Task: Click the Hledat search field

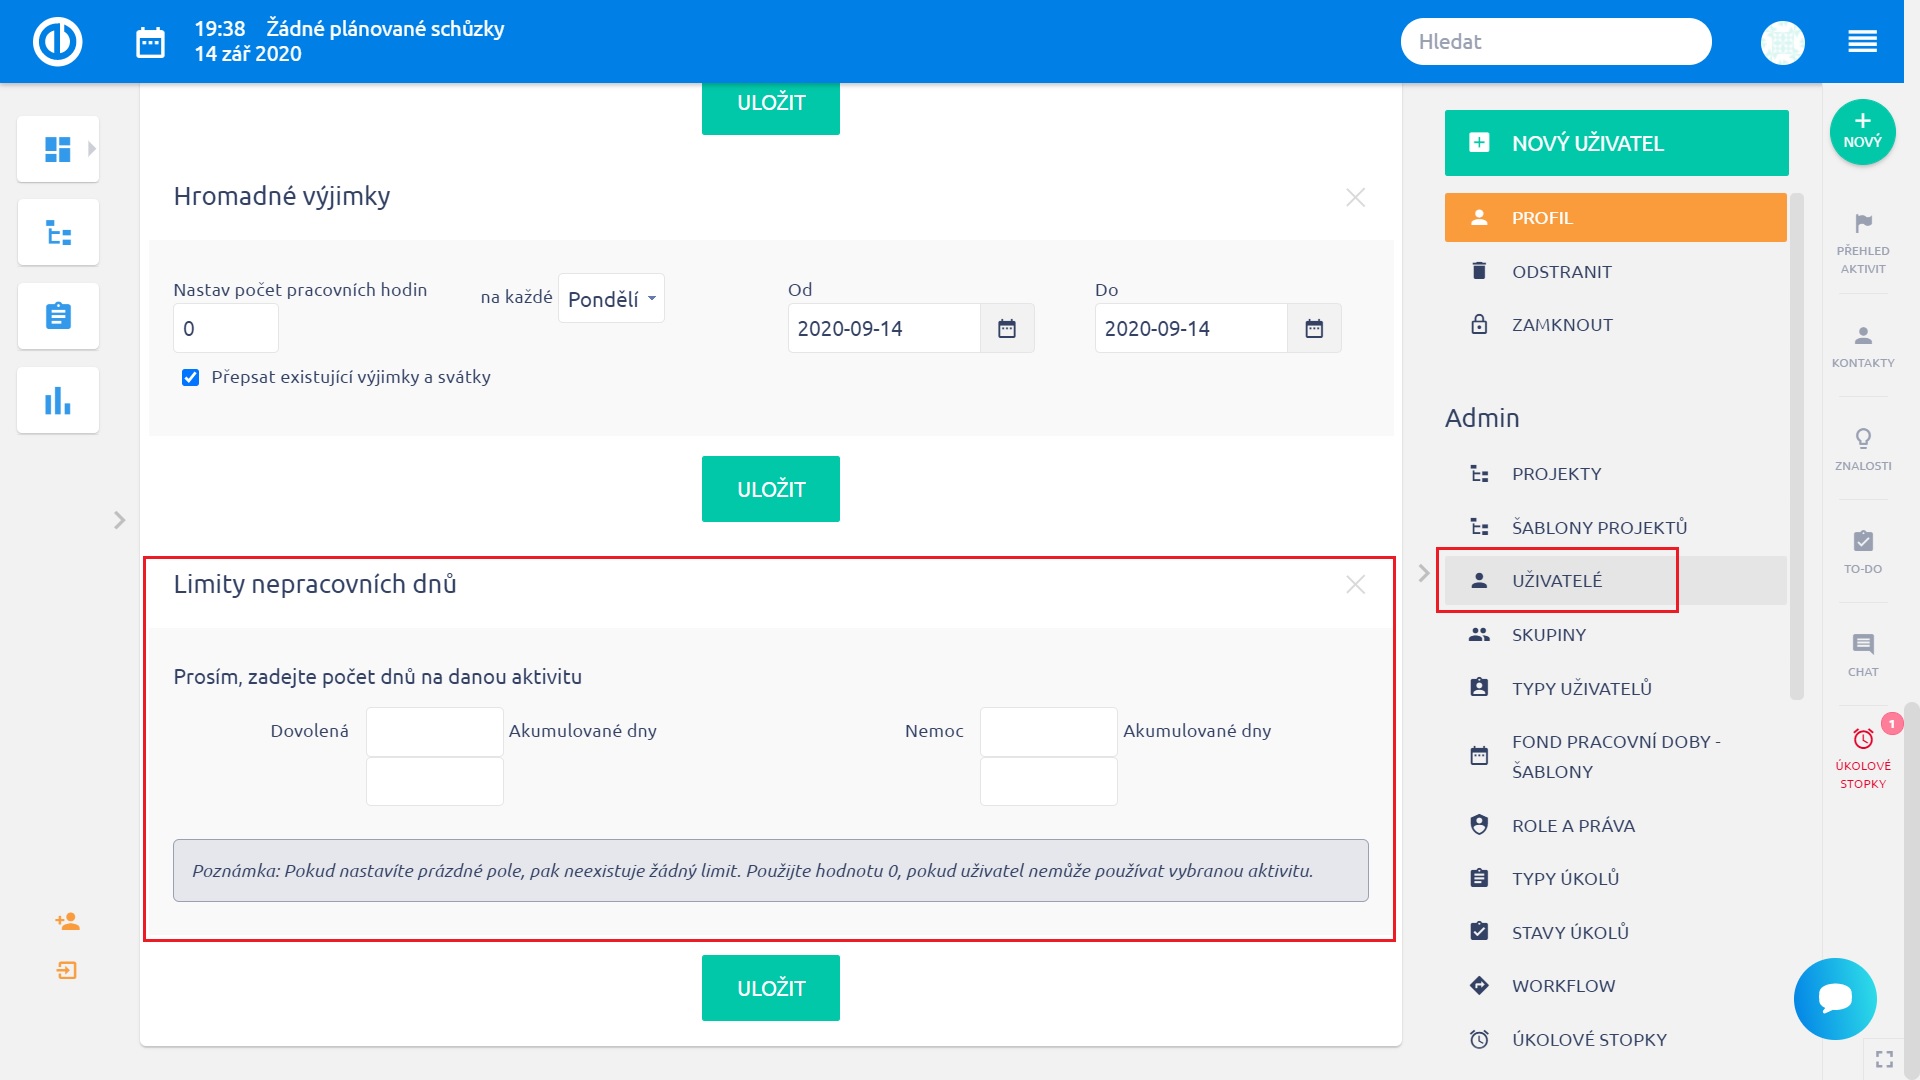Action: 1555,42
